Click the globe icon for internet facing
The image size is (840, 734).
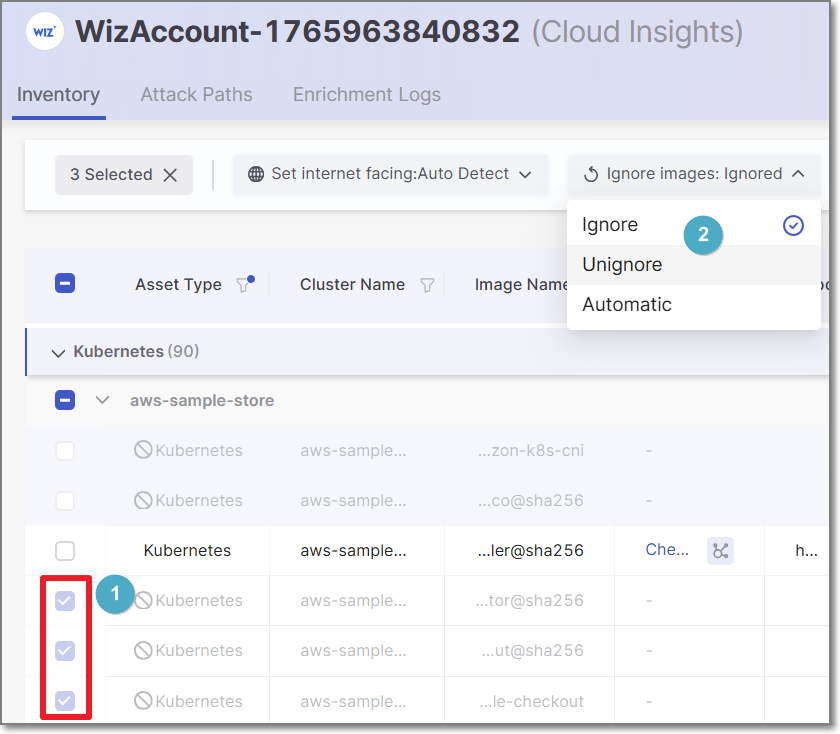(x=256, y=174)
